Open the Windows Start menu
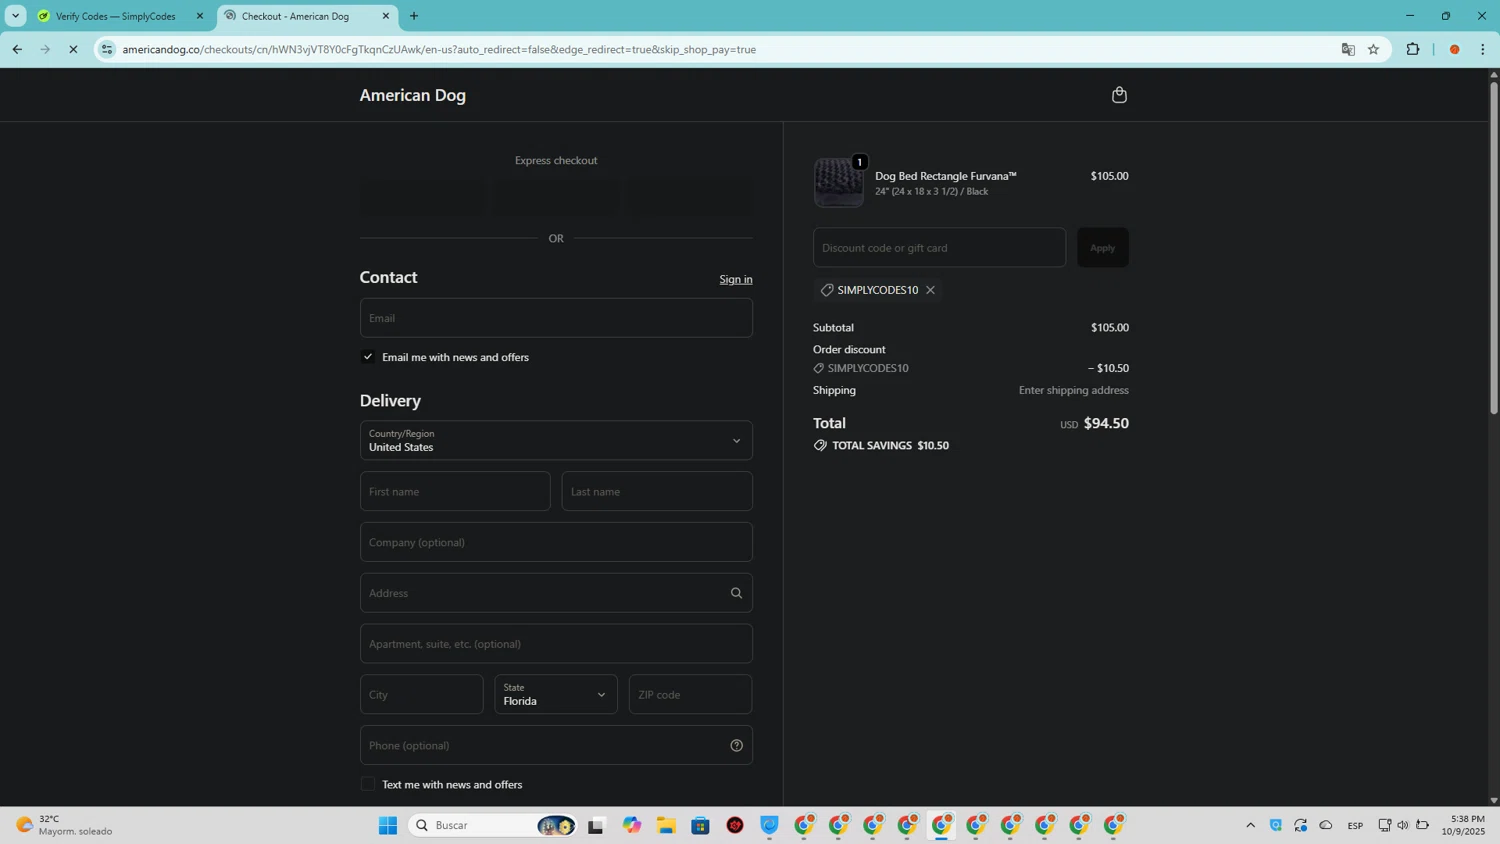The width and height of the screenshot is (1500, 844). (388, 825)
